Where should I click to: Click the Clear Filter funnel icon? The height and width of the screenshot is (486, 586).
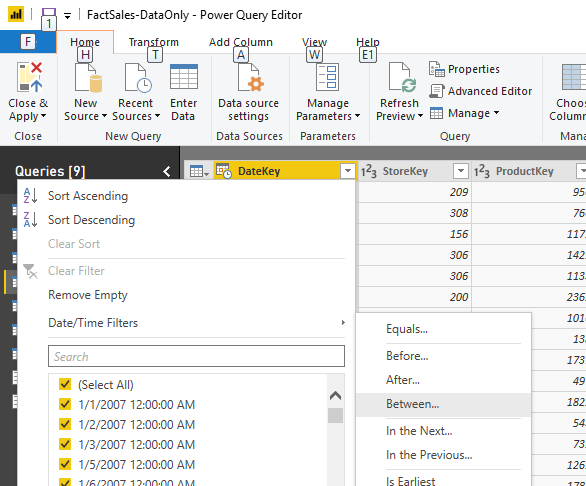pyautogui.click(x=30, y=271)
